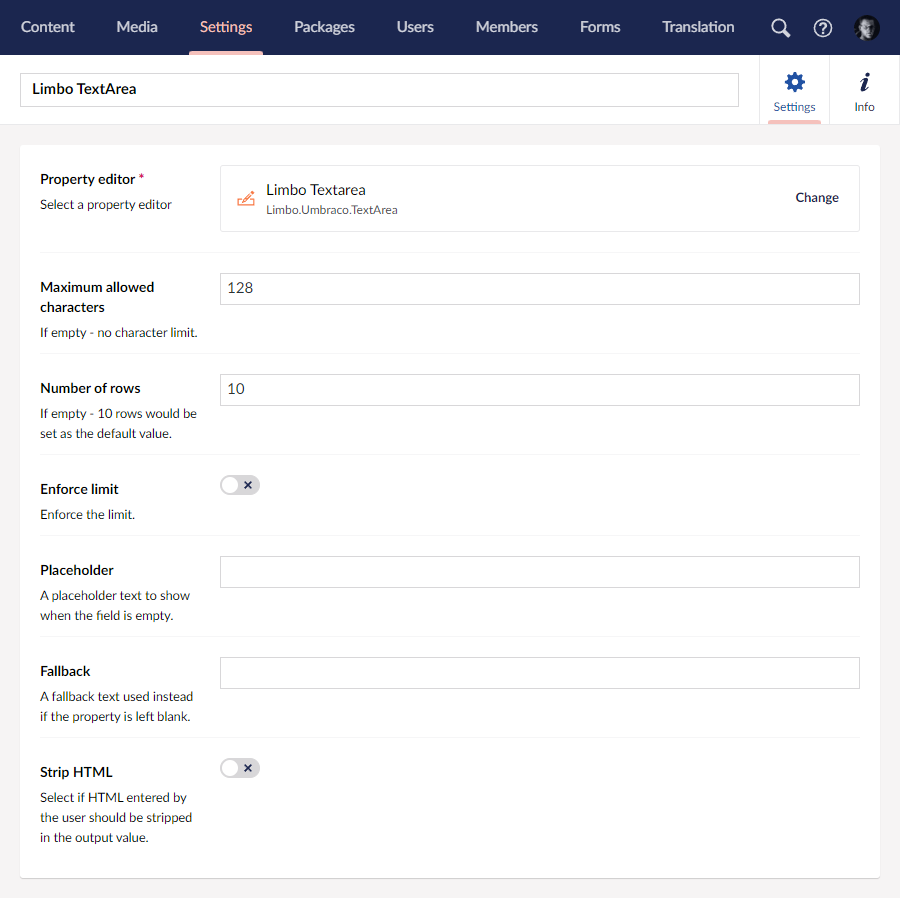
Task: Click Change to pick another property editor
Action: pyautogui.click(x=817, y=197)
